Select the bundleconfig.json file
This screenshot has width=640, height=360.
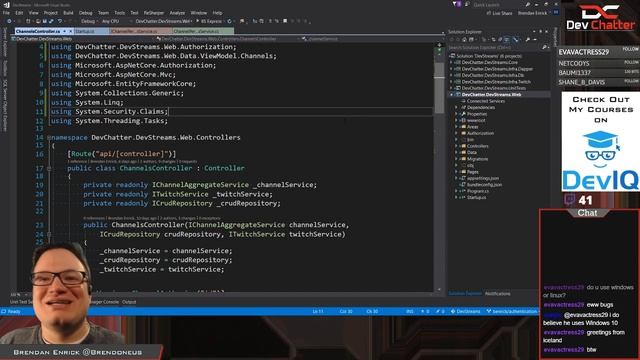click(x=484, y=184)
